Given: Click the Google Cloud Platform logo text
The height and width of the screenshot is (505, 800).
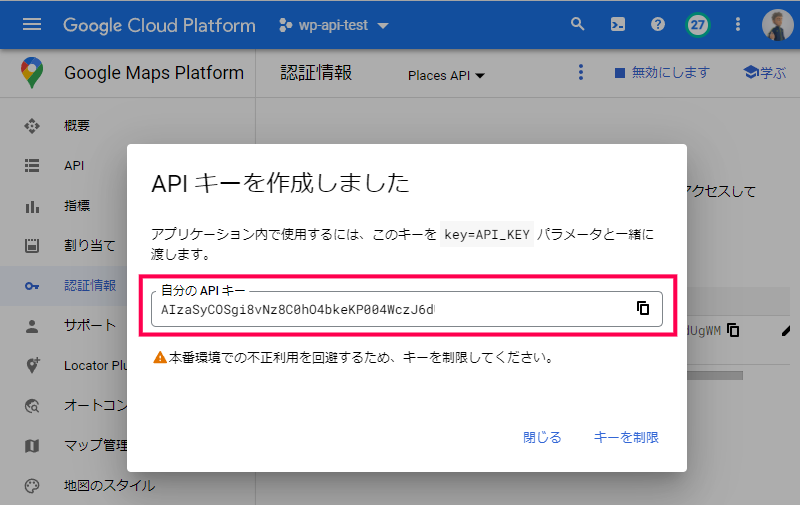Looking at the screenshot, I should point(159,25).
